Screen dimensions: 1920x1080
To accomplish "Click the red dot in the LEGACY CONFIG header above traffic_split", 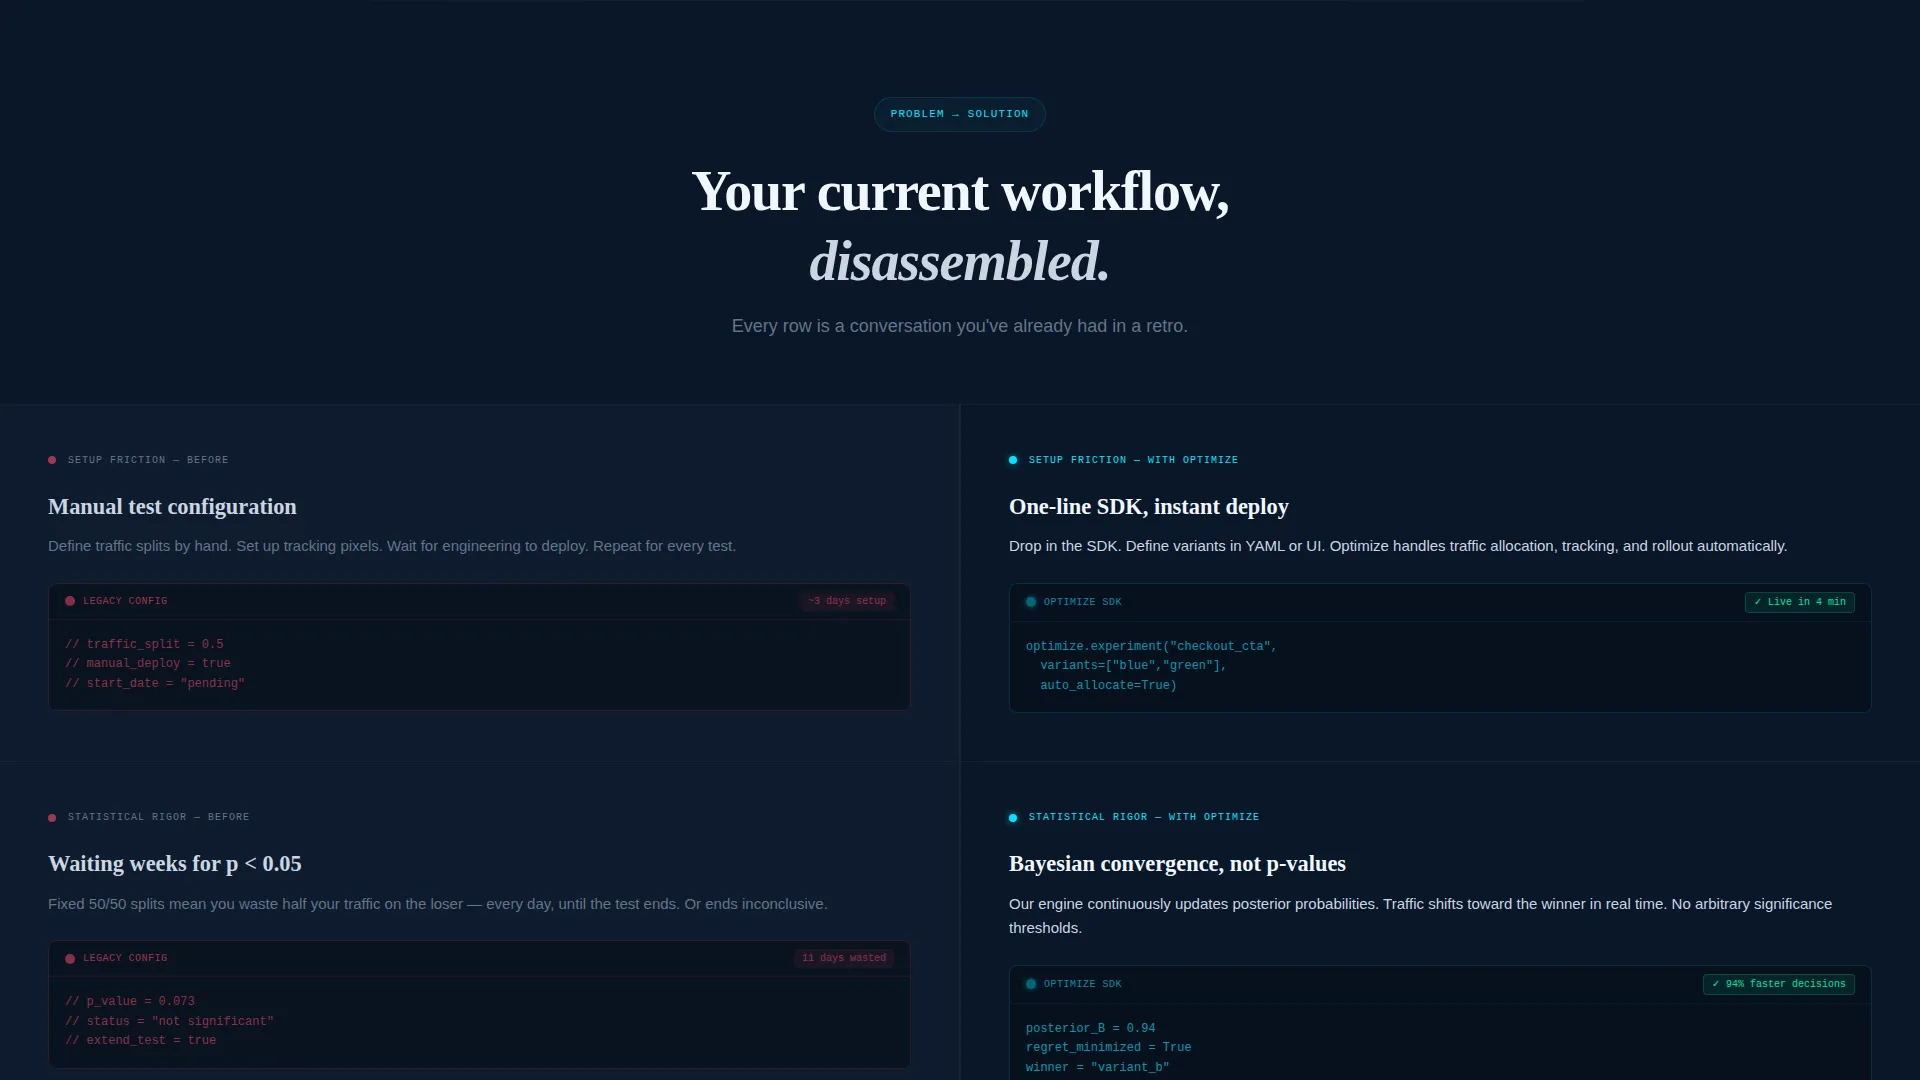I will [70, 601].
